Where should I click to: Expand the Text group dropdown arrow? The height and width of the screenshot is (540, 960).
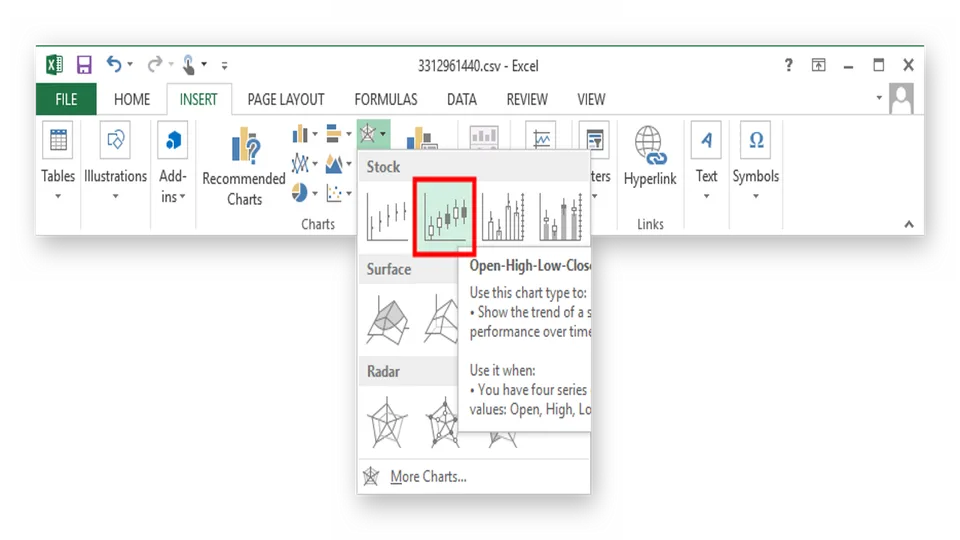pos(706,197)
